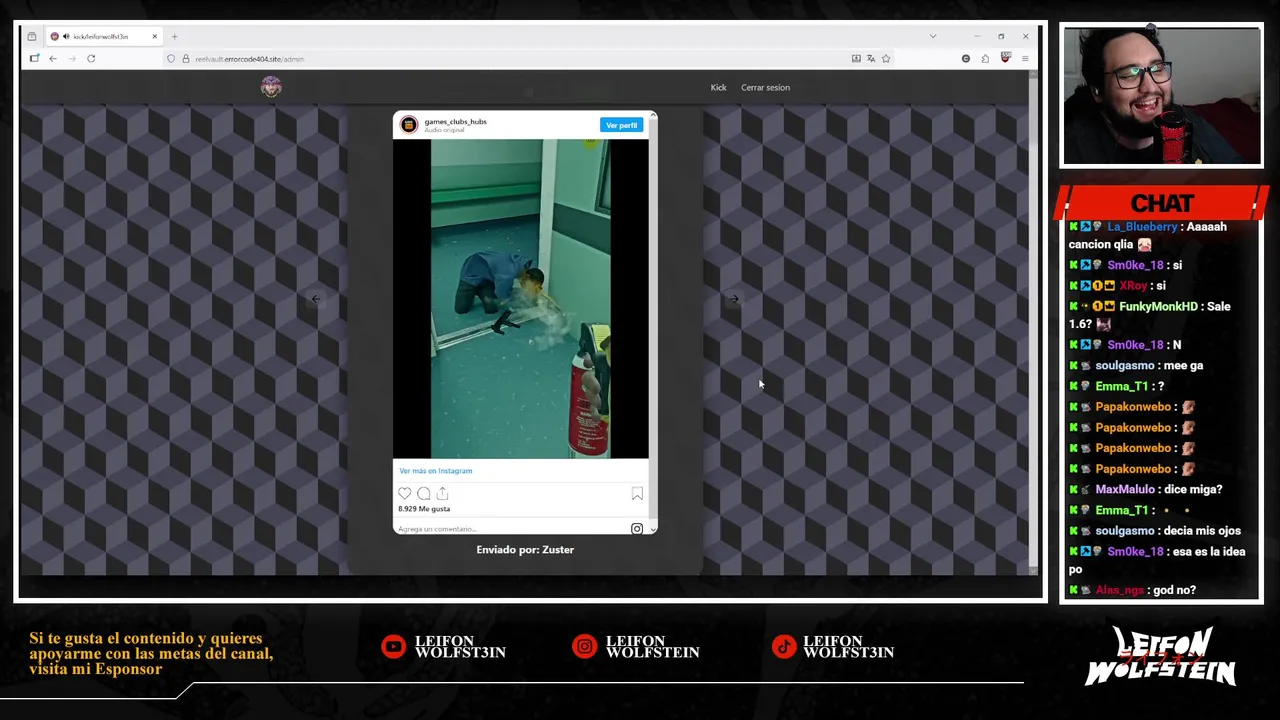The width and height of the screenshot is (1280, 720).
Task: Click the streamer webcam feed
Action: [x=1162, y=96]
